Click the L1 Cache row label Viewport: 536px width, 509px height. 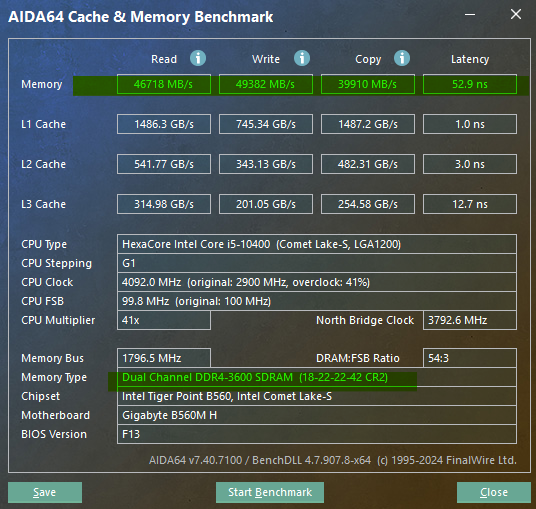(x=43, y=124)
